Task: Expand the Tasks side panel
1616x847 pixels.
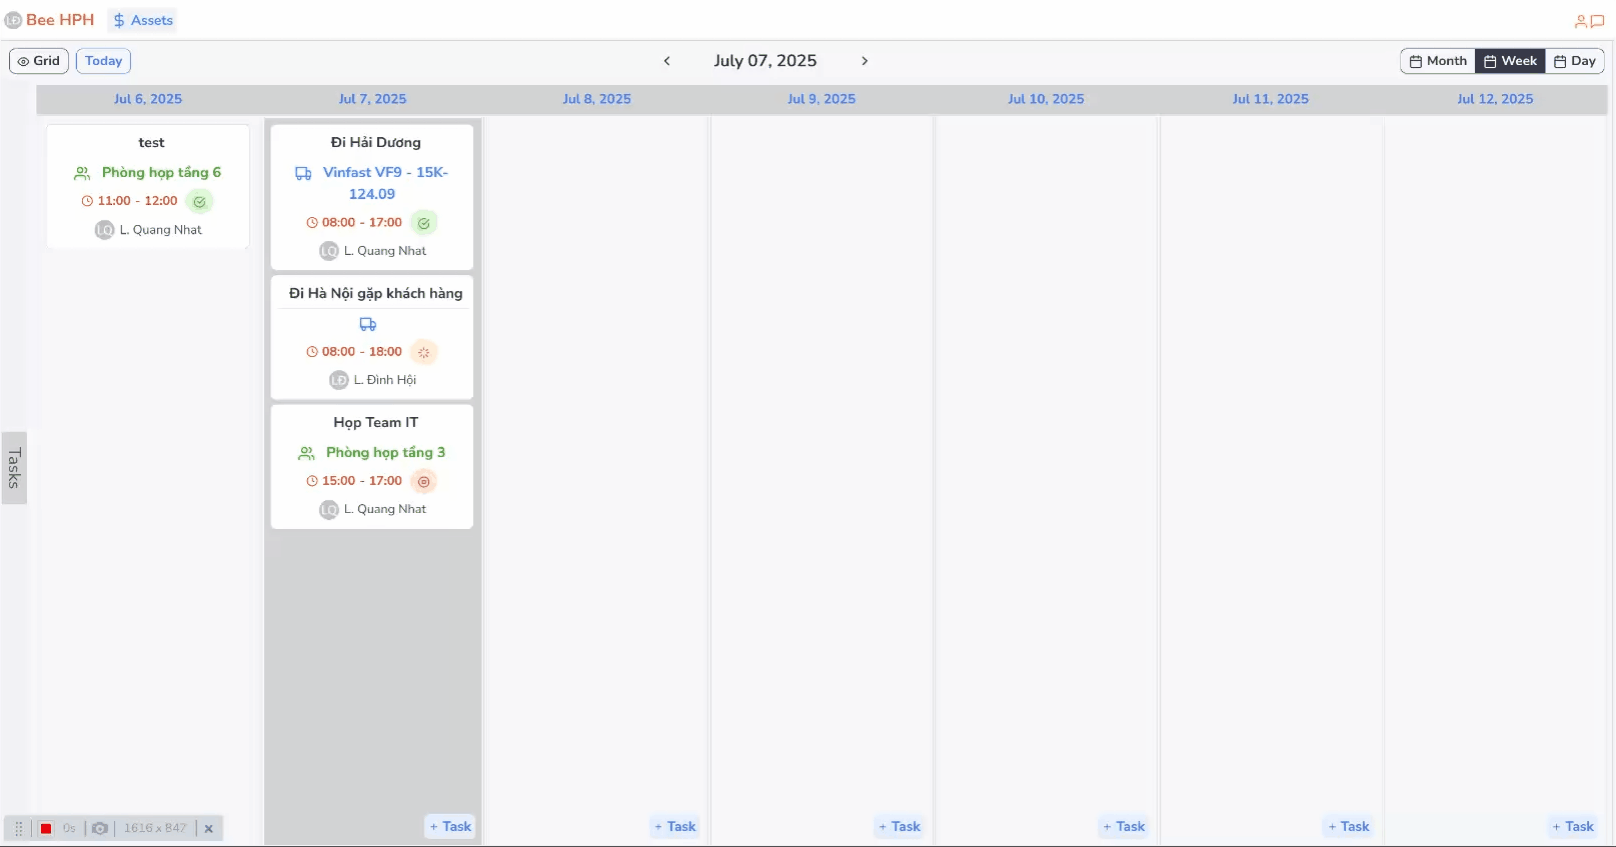Action: 14,468
